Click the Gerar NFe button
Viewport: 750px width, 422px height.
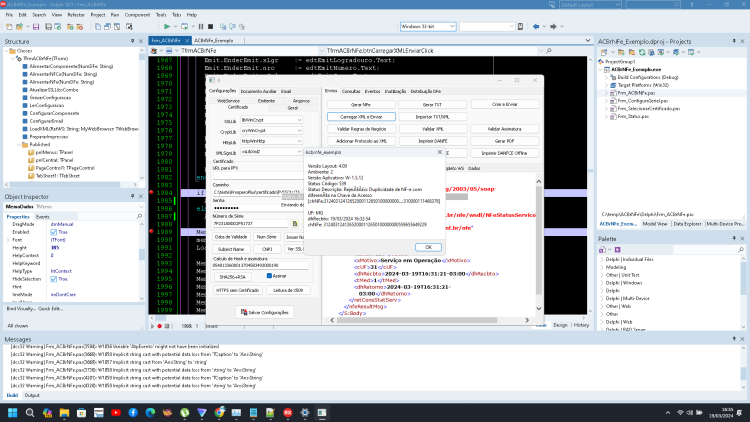361,104
